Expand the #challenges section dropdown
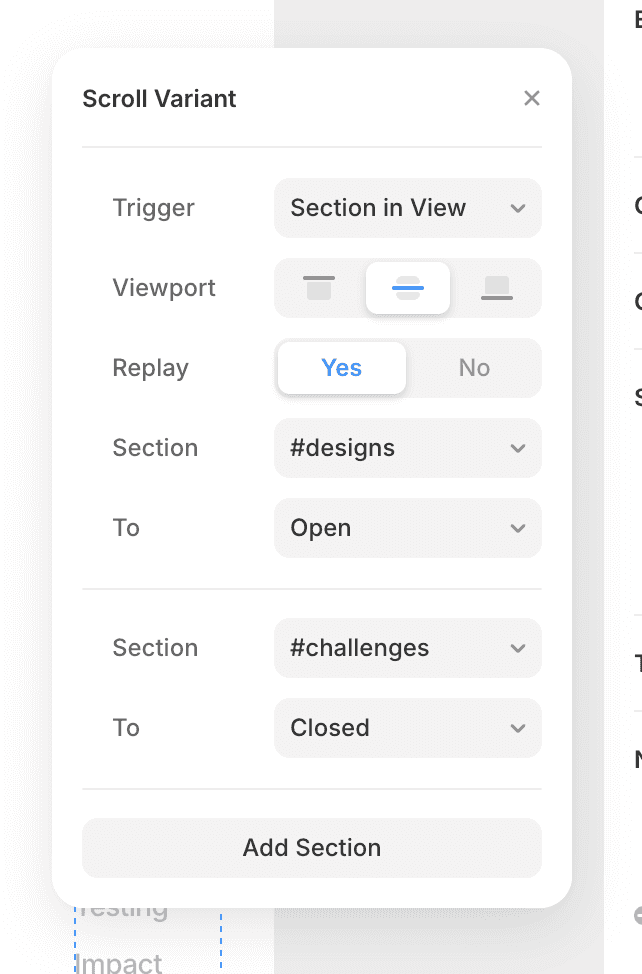The image size is (642, 974). click(x=407, y=648)
